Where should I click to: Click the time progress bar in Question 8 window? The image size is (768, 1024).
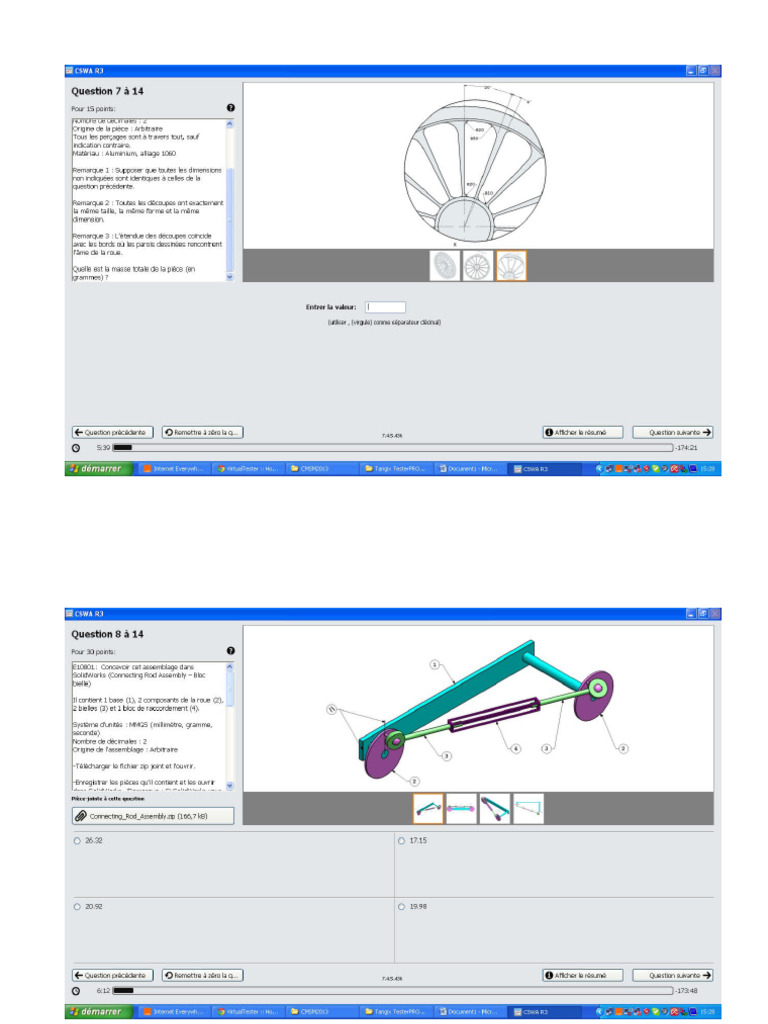point(392,991)
